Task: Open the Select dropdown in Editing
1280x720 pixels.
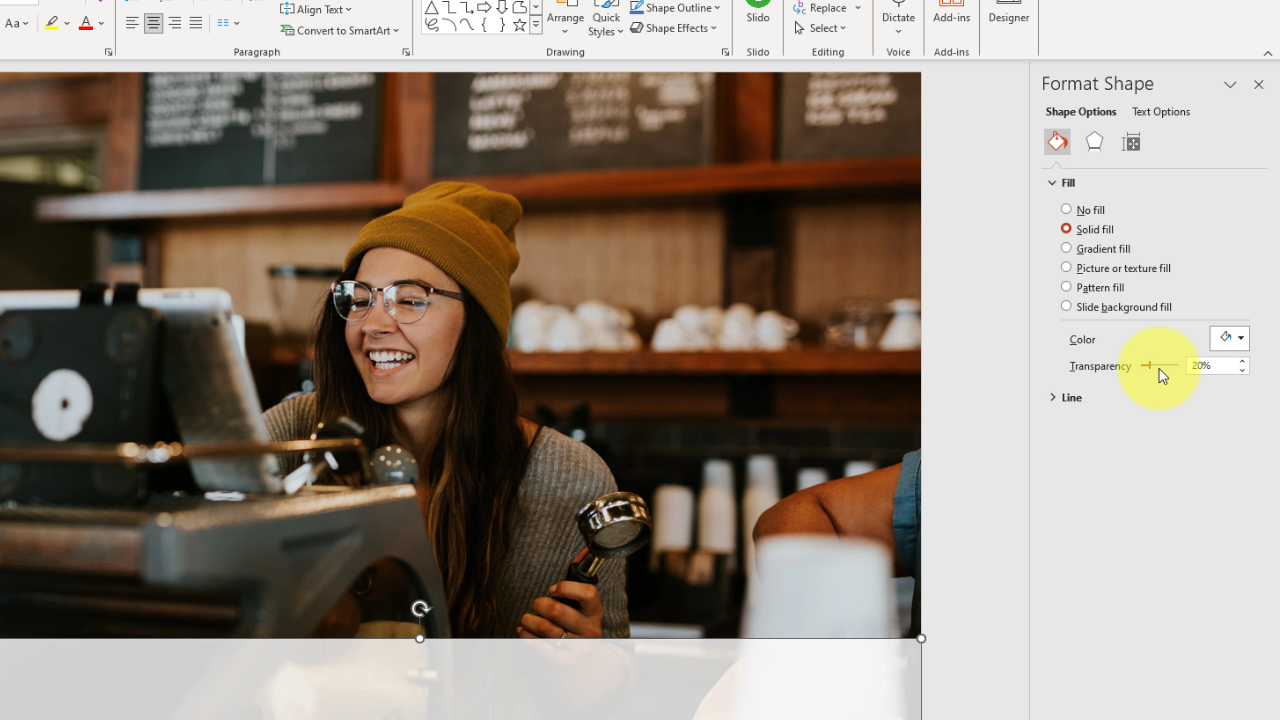Action: (x=821, y=28)
